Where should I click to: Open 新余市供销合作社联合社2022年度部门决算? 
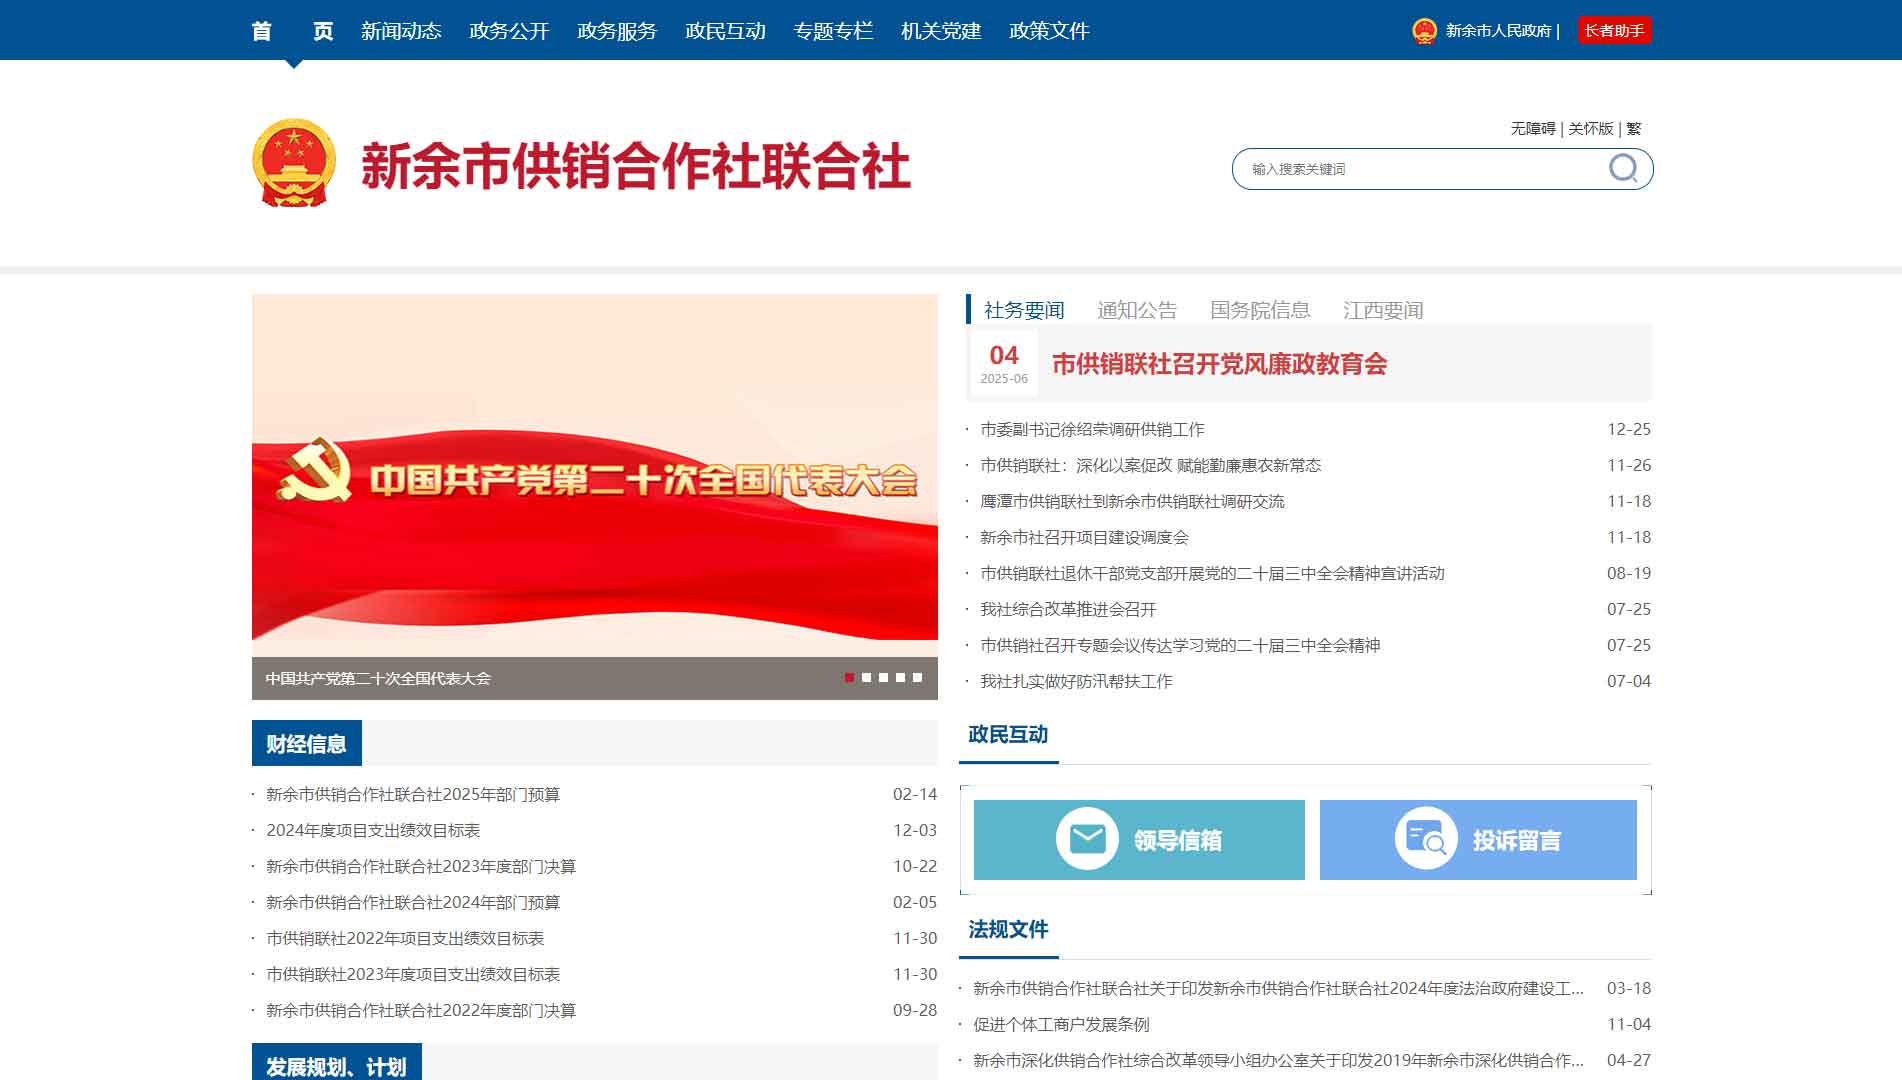tap(421, 1010)
